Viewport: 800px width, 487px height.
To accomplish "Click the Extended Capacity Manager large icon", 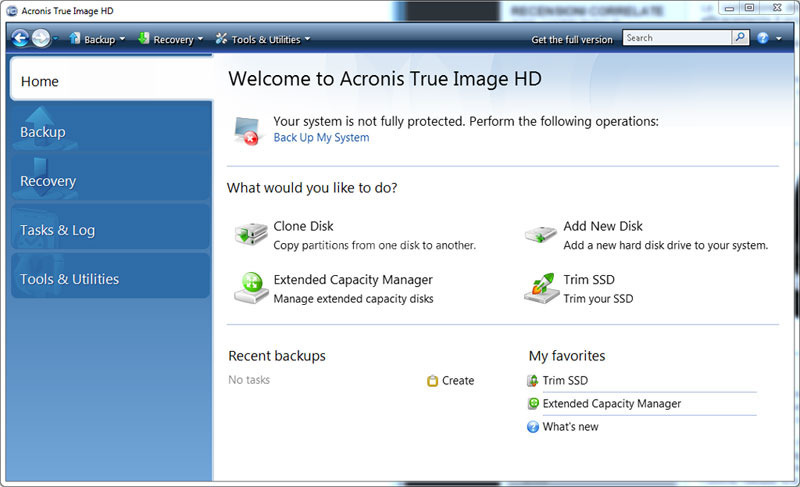I will tap(251, 288).
